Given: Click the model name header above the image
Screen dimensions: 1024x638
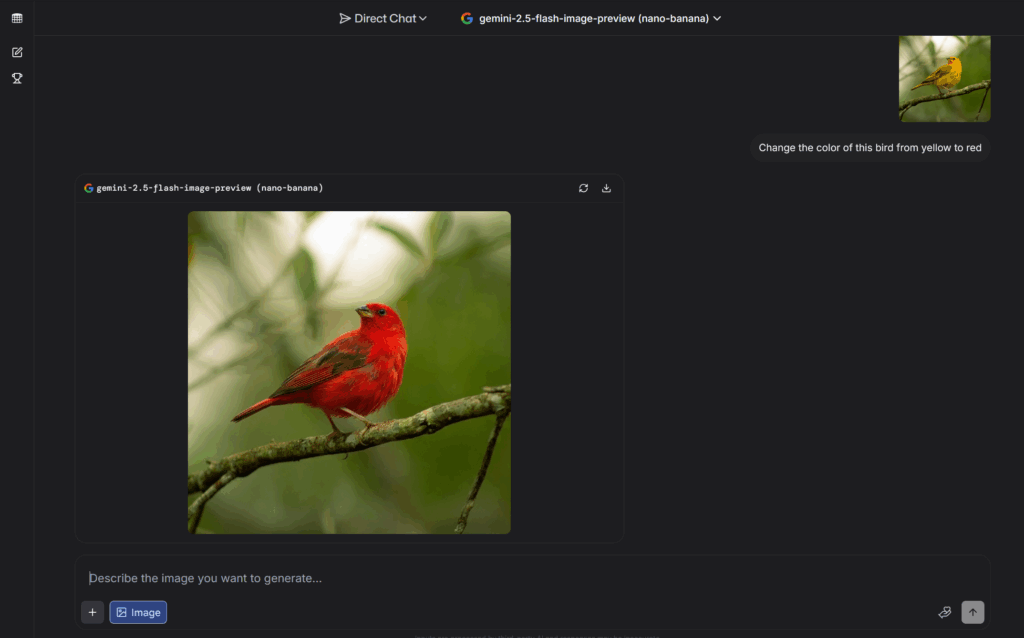Looking at the screenshot, I should point(207,187).
